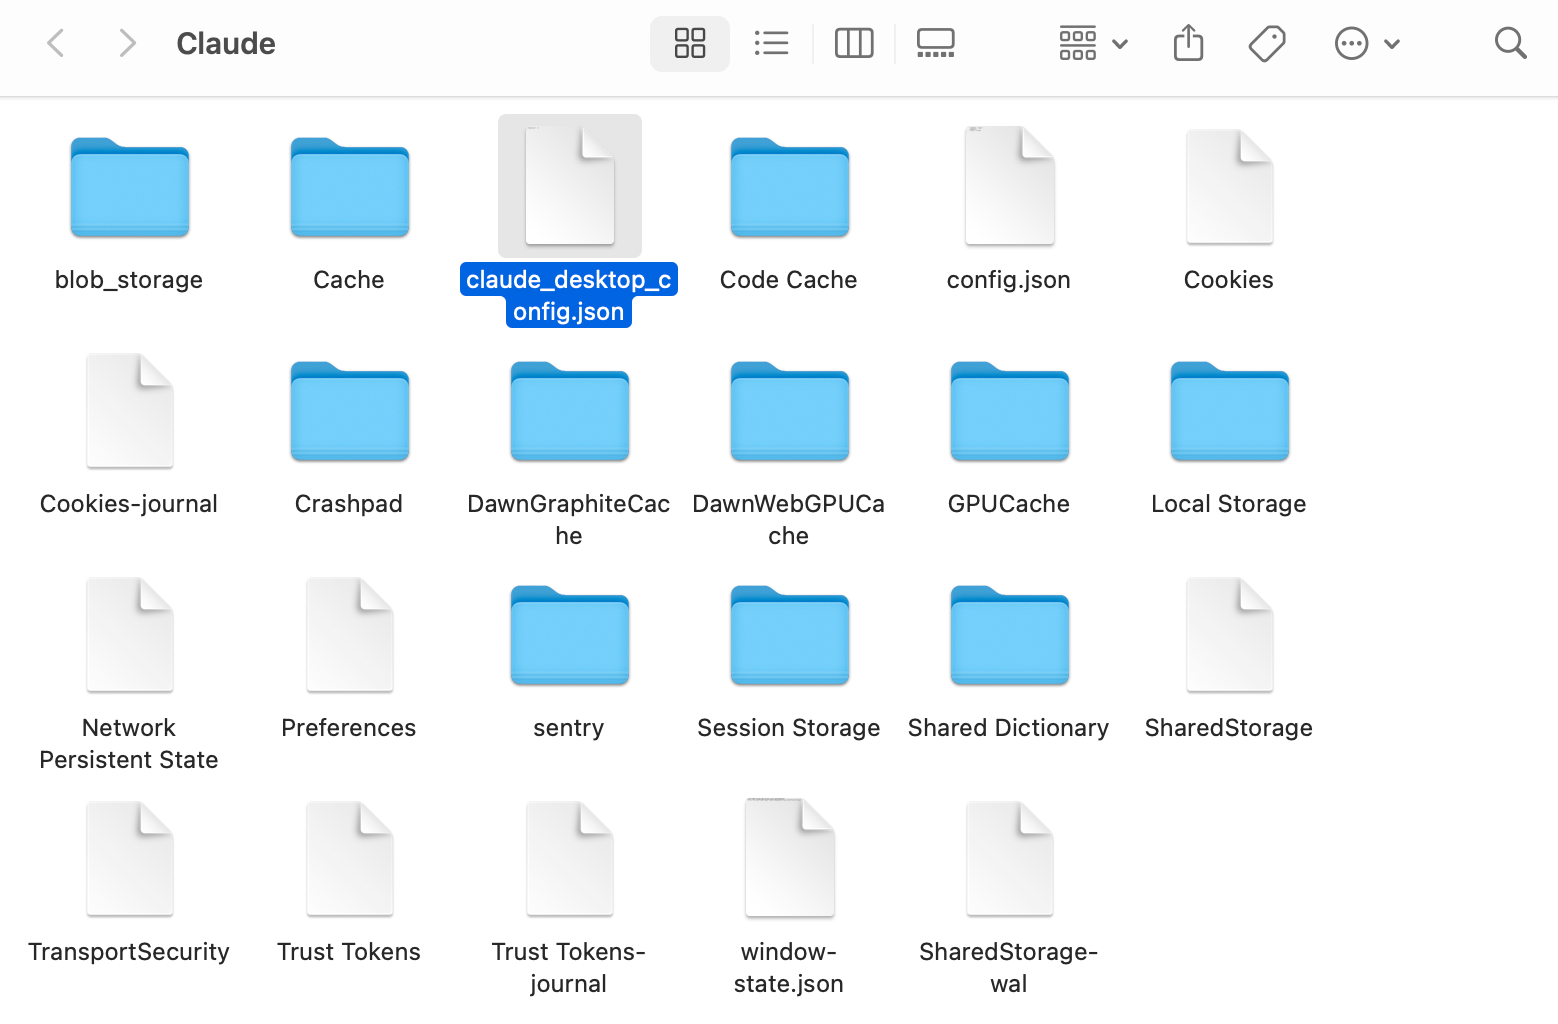Click the "claude_desktop_config.json" highlighted name
Image resolution: width=1558 pixels, height=1024 pixels.
click(x=569, y=295)
